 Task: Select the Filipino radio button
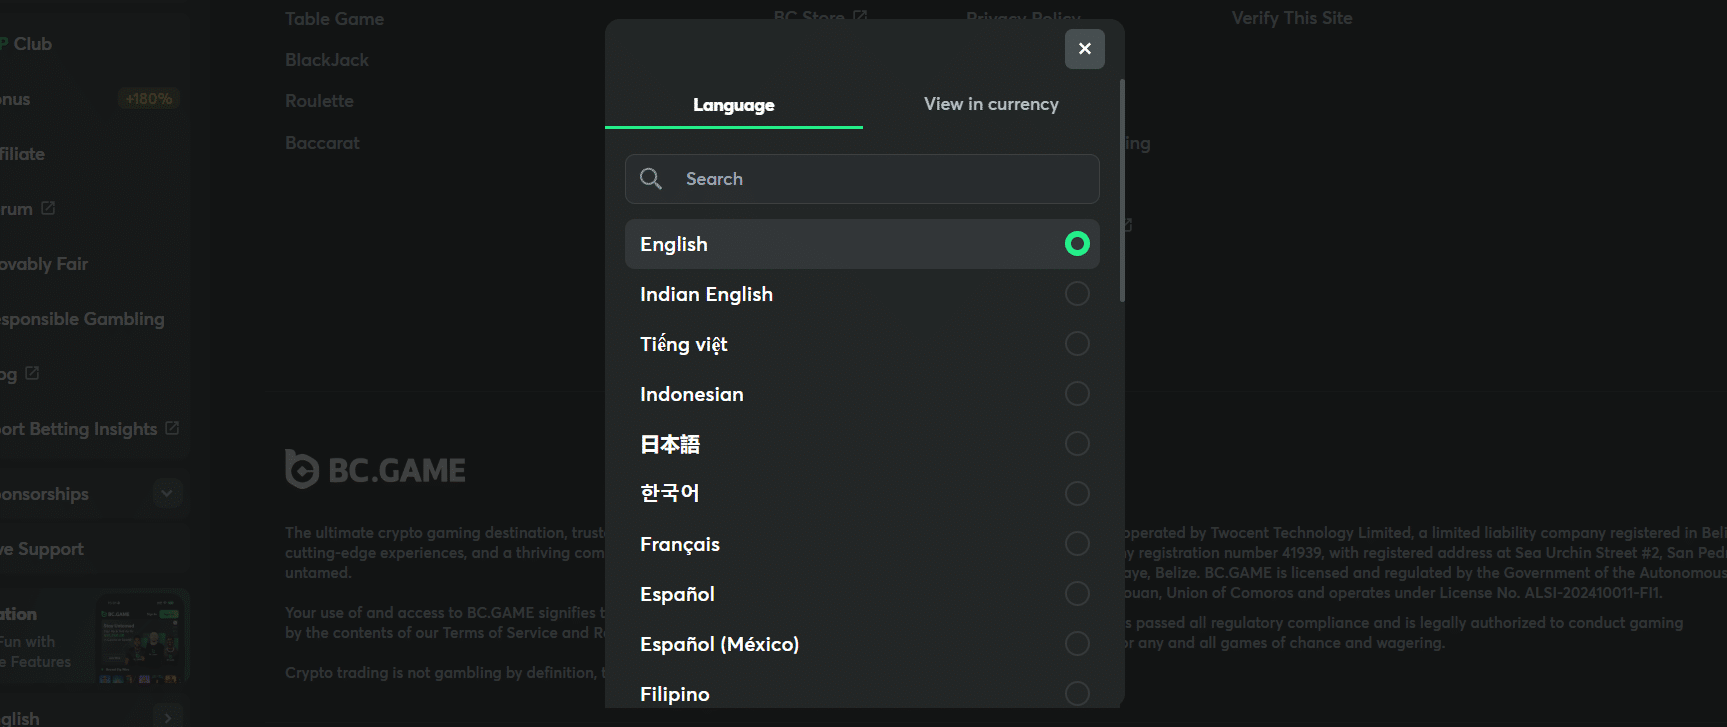click(1077, 694)
